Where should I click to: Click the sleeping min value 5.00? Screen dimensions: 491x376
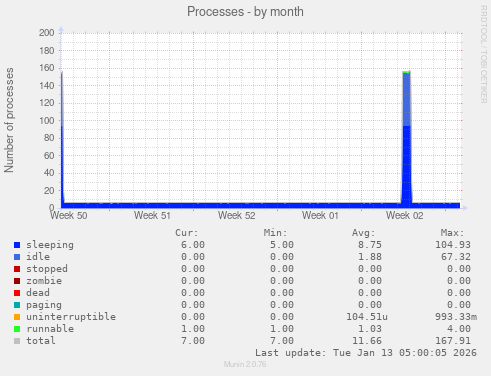[x=282, y=245]
